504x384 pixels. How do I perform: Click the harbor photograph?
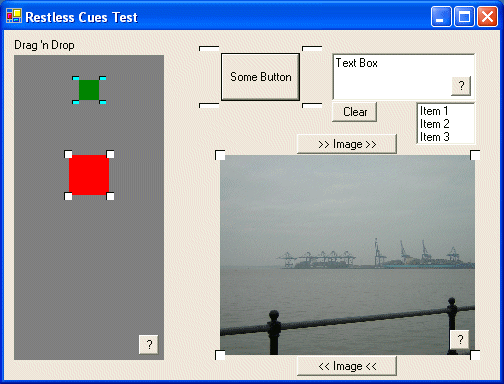coord(347,255)
